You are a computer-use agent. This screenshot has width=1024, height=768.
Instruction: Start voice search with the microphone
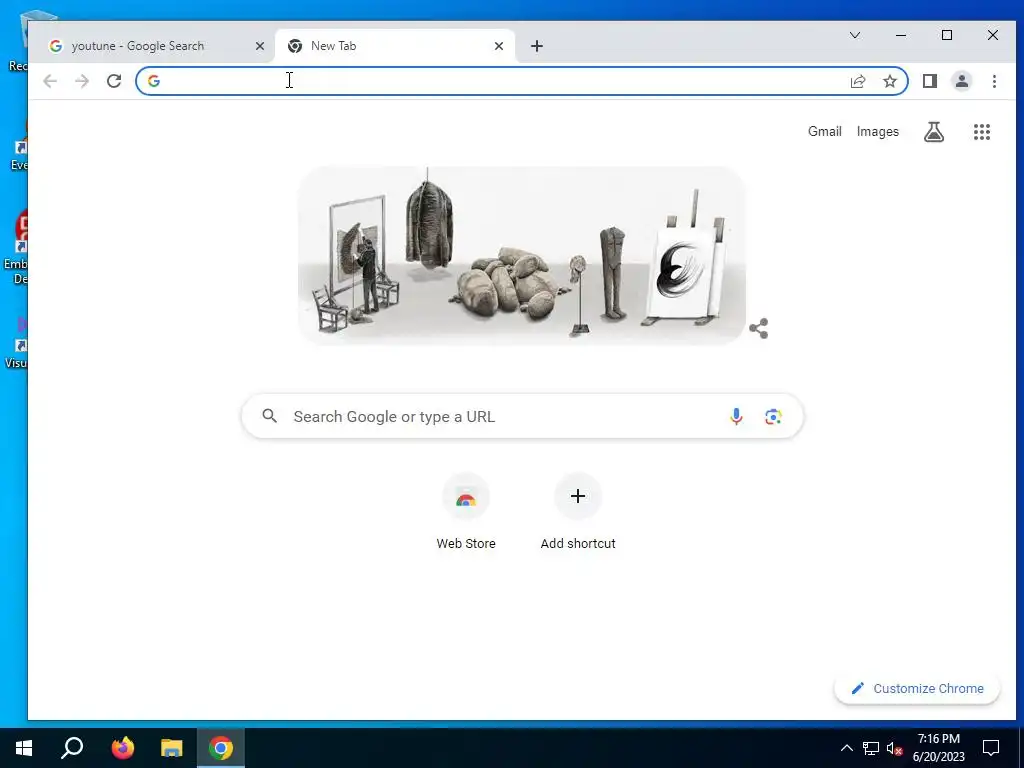pyautogui.click(x=736, y=417)
